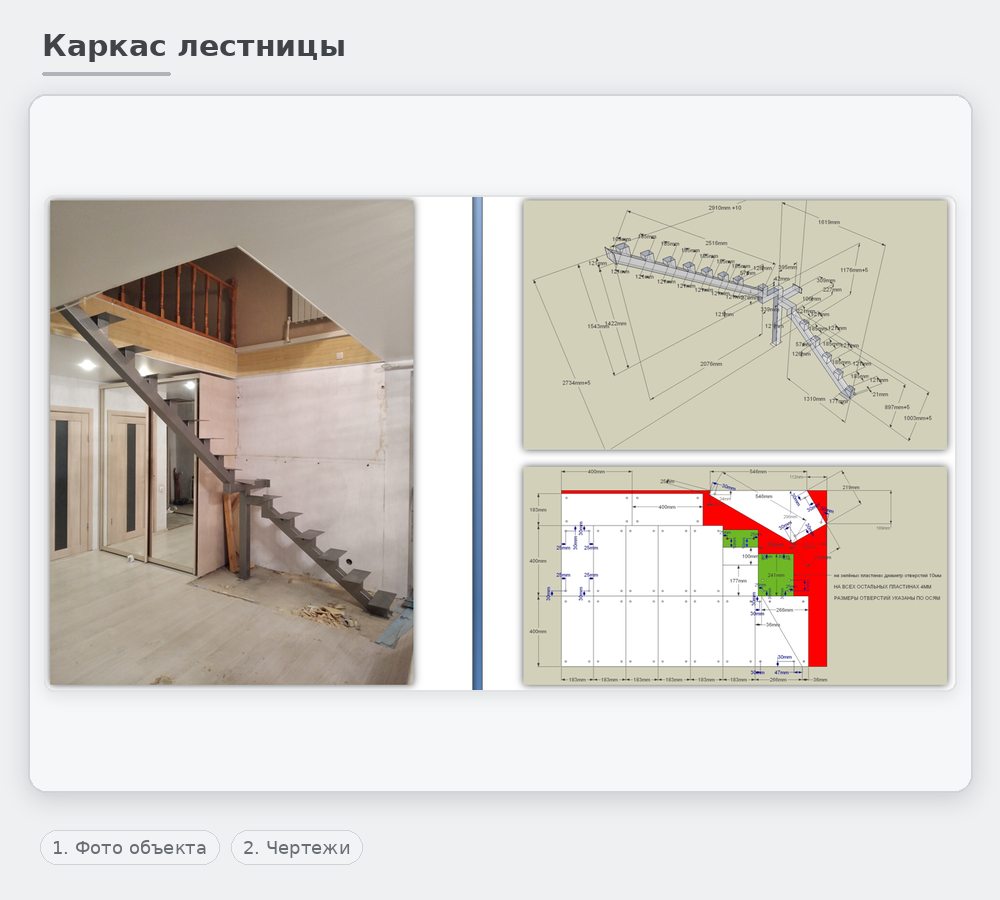Click the 'Каркас лестницы' heading
Image resolution: width=1000 pixels, height=900 pixels.
[x=194, y=46]
